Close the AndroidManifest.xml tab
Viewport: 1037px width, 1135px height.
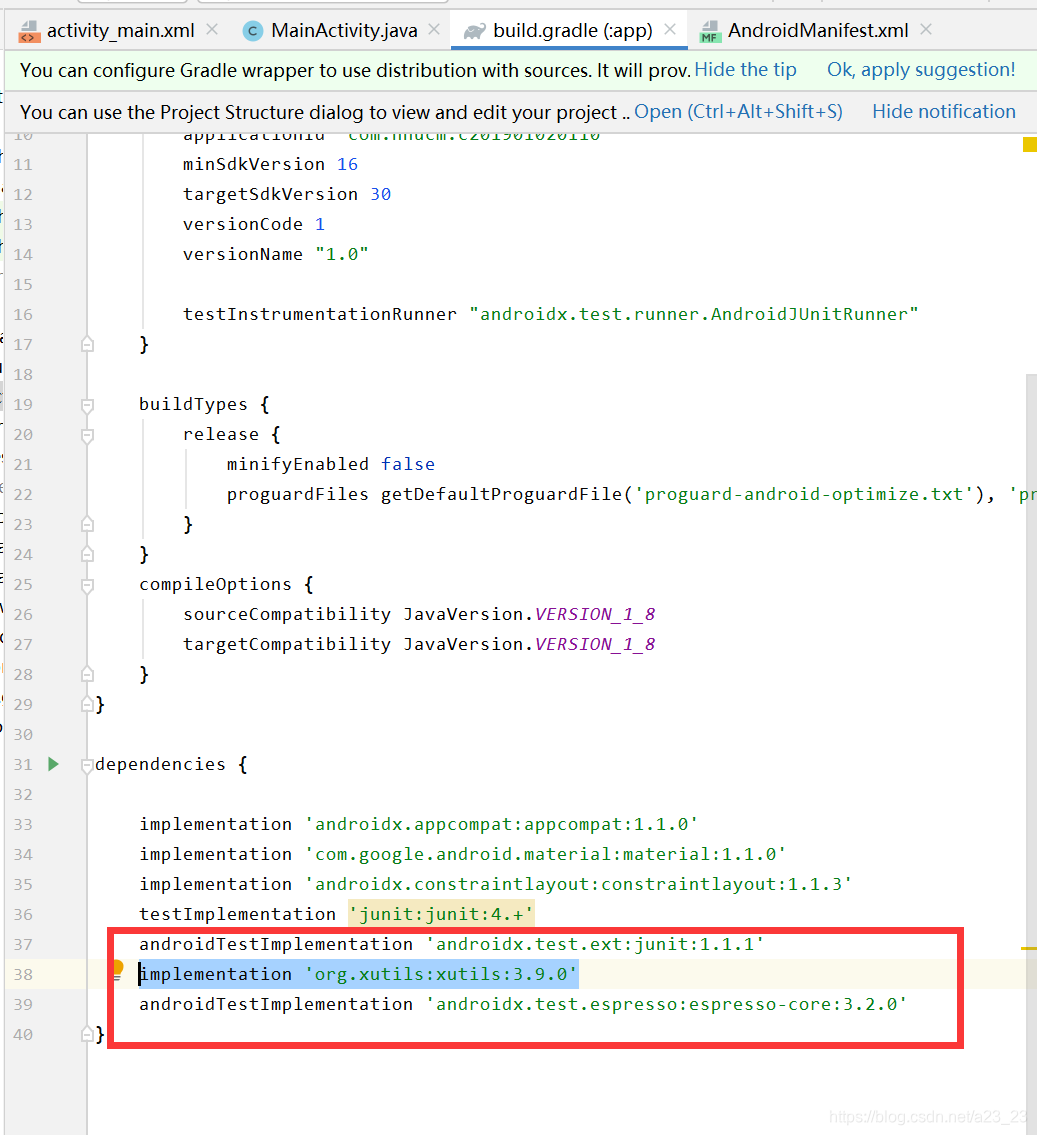point(926,30)
